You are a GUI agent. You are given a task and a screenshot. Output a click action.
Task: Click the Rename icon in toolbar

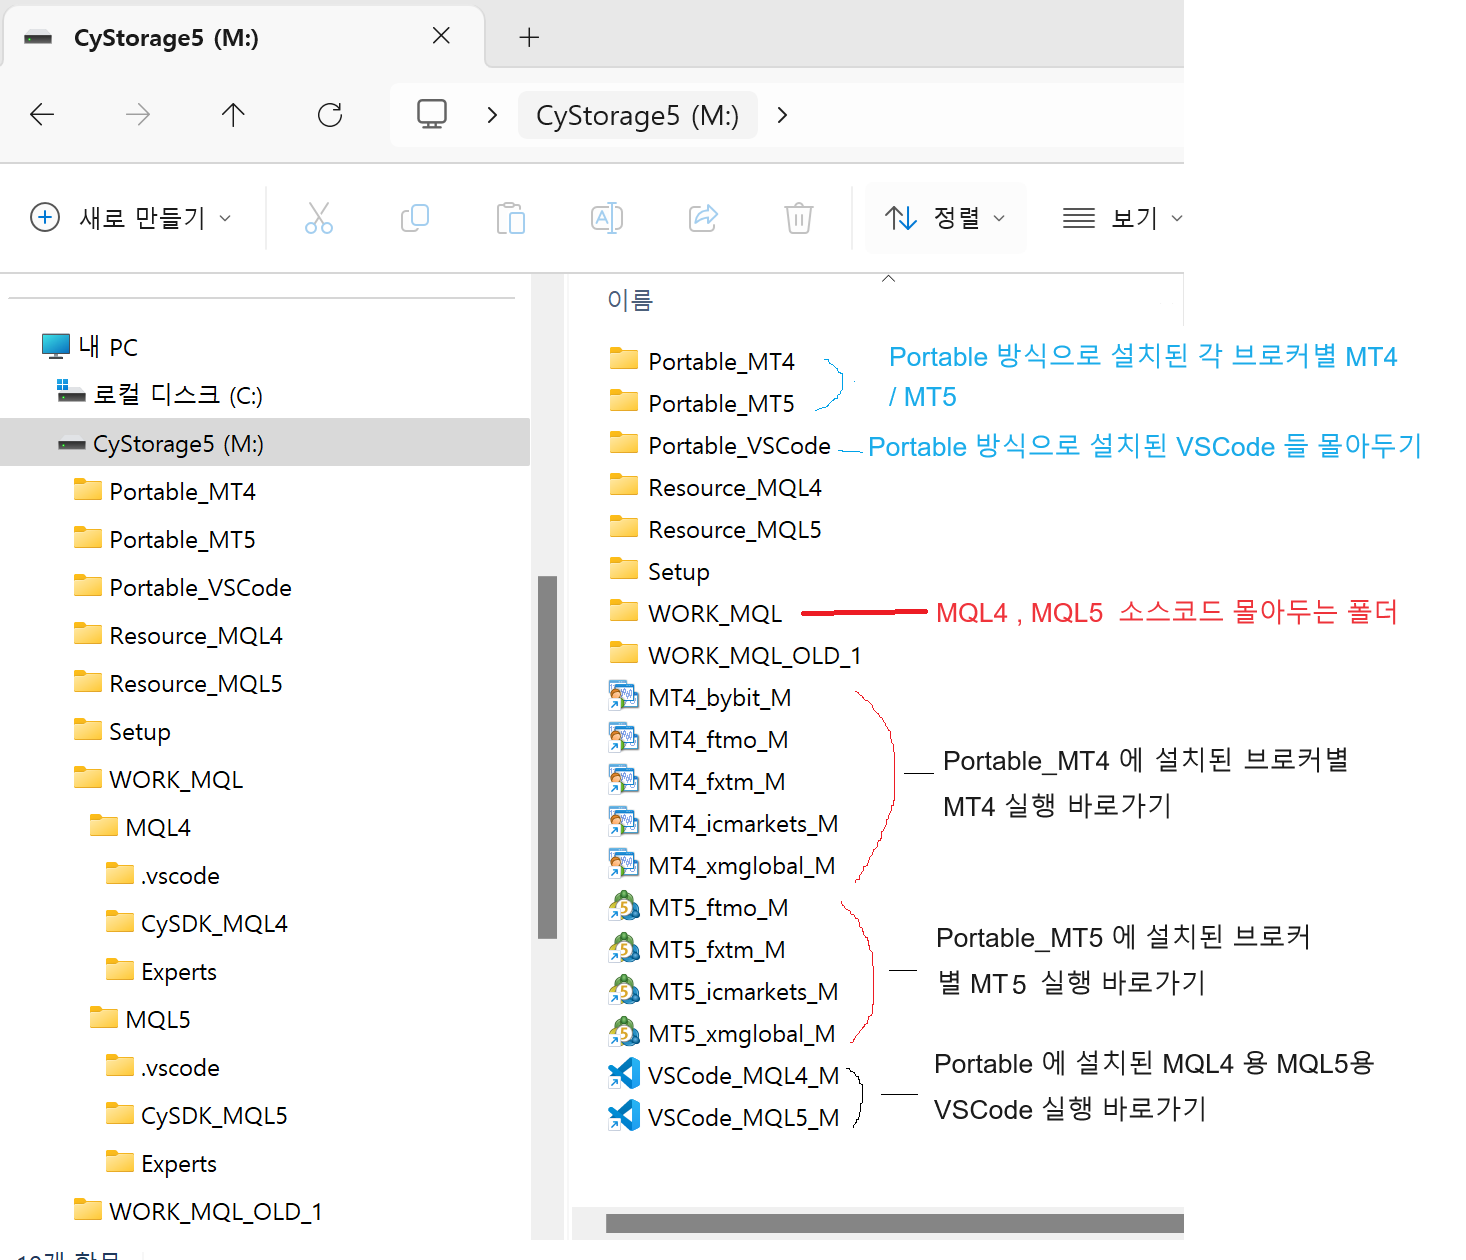click(607, 218)
